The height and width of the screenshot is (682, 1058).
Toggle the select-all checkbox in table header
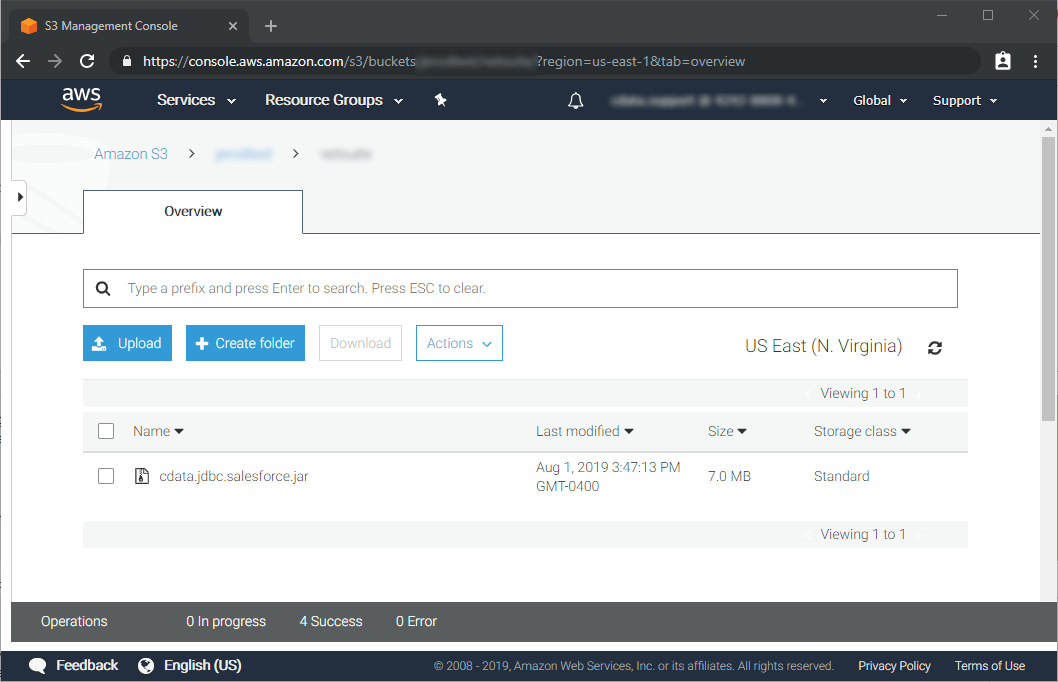[106, 431]
